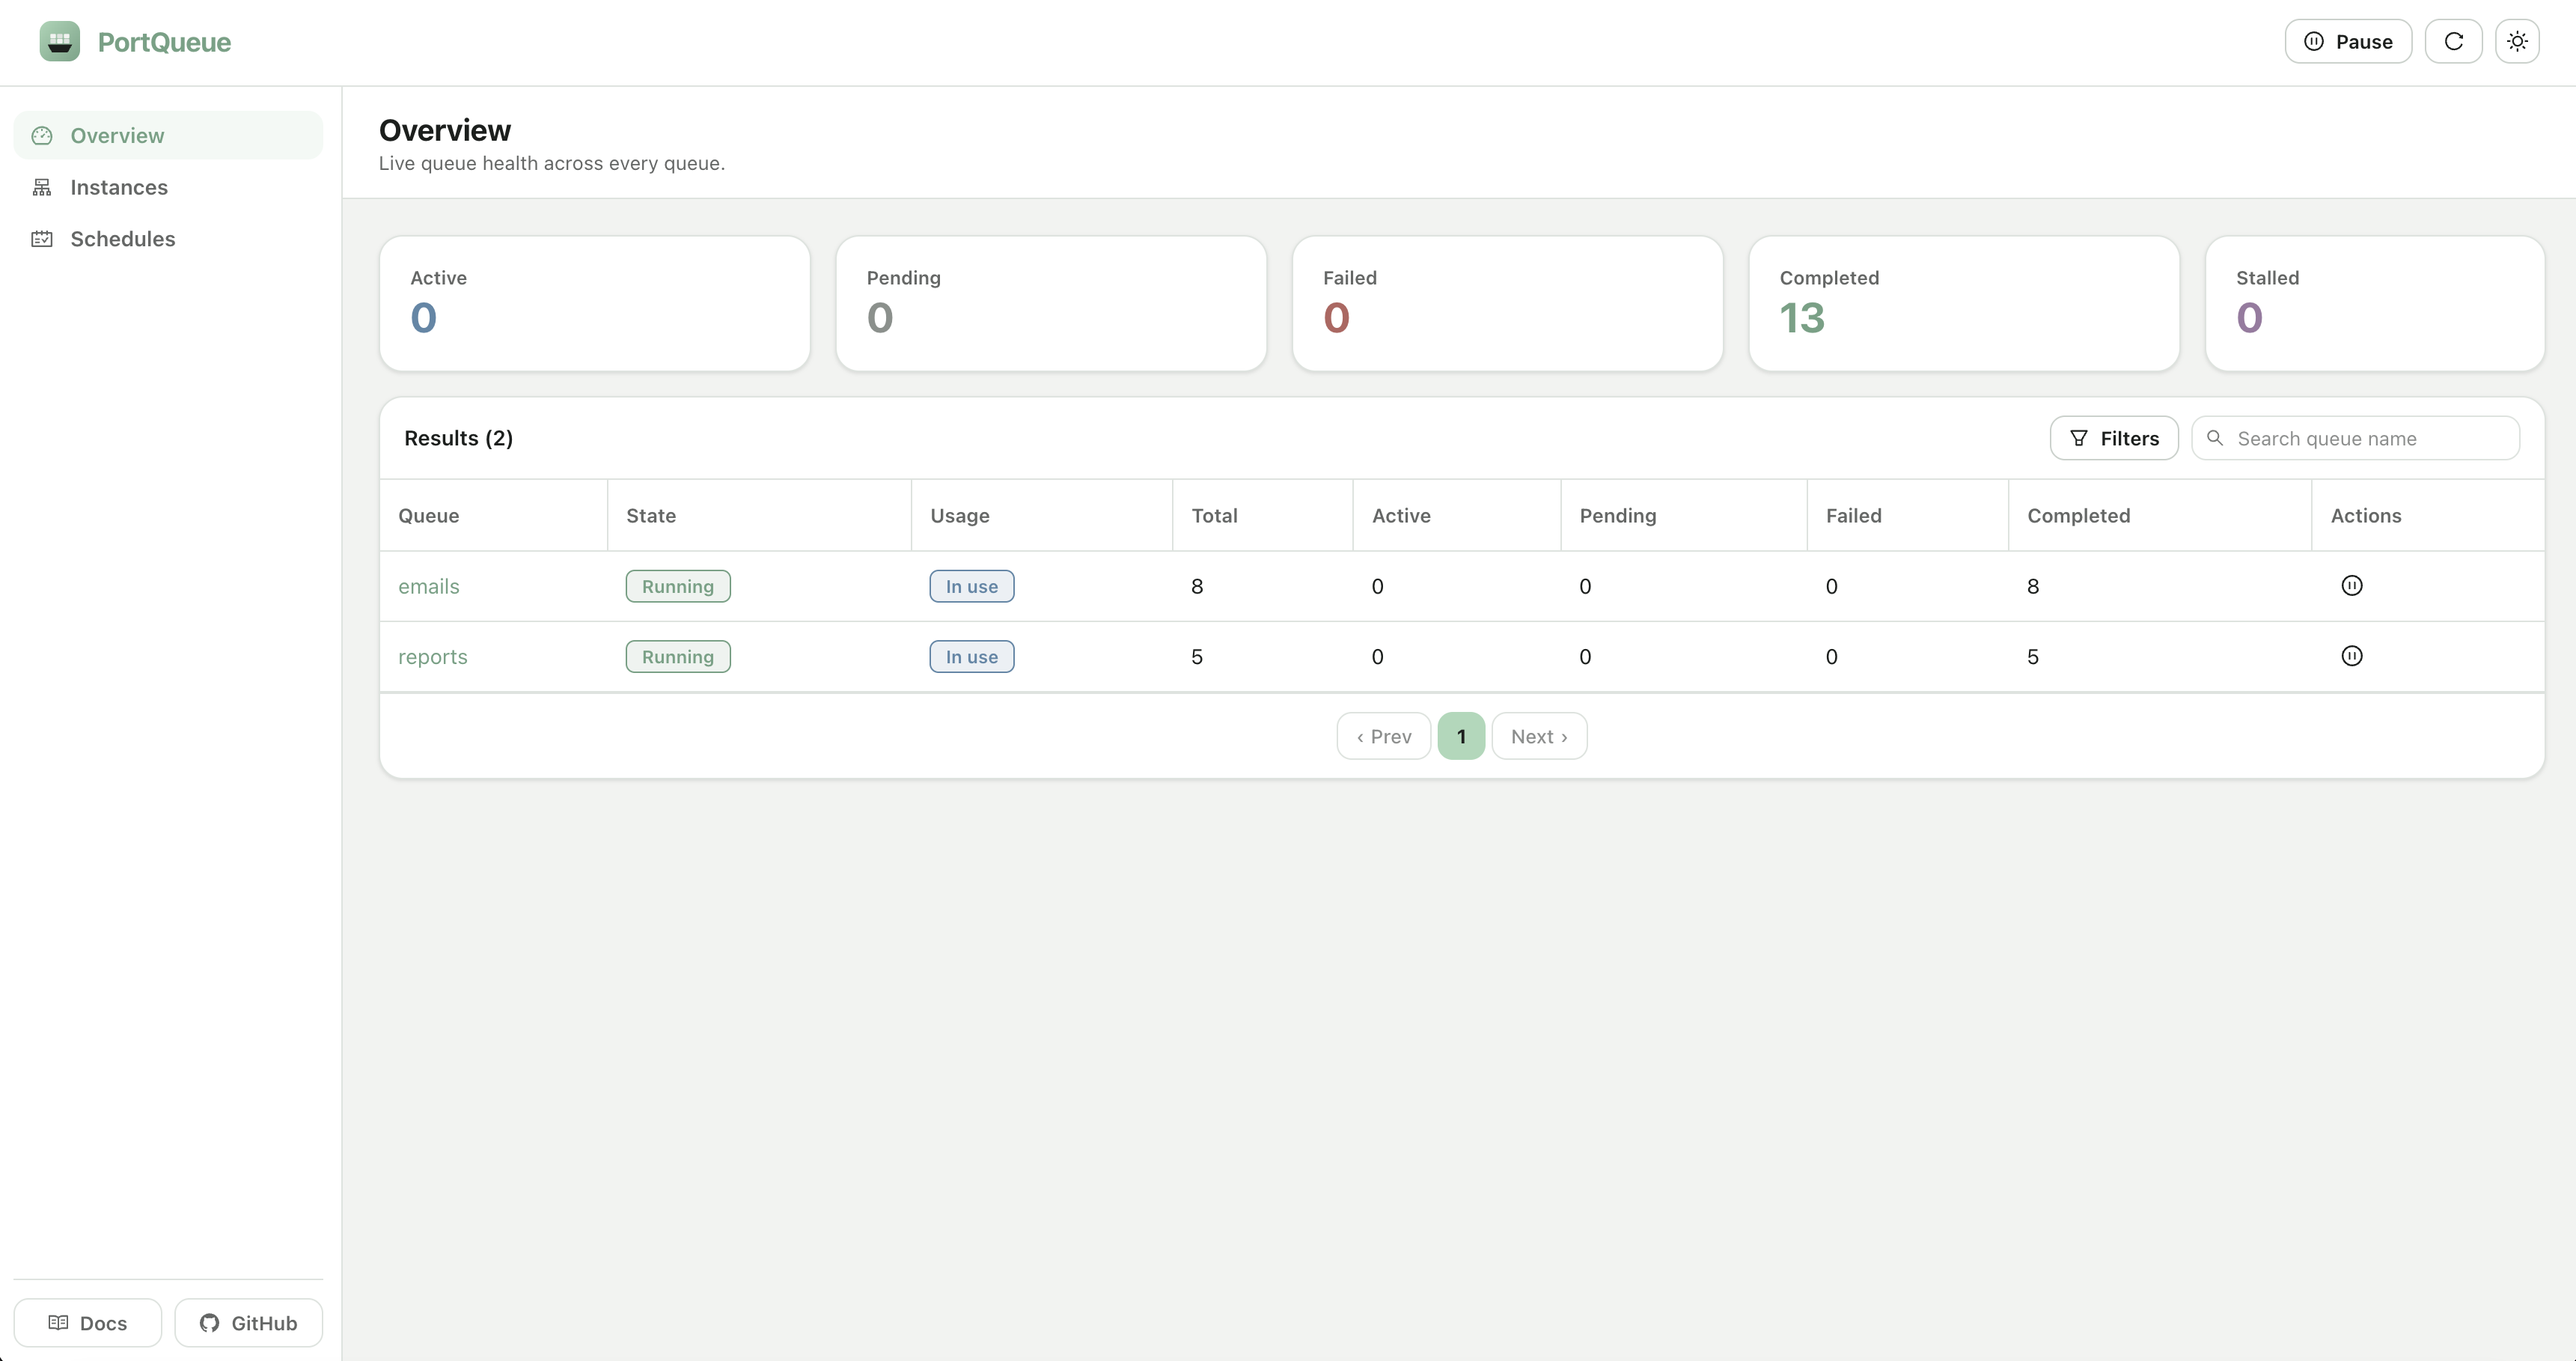Go to the Next page
The height and width of the screenshot is (1361, 2576).
pos(1539,736)
